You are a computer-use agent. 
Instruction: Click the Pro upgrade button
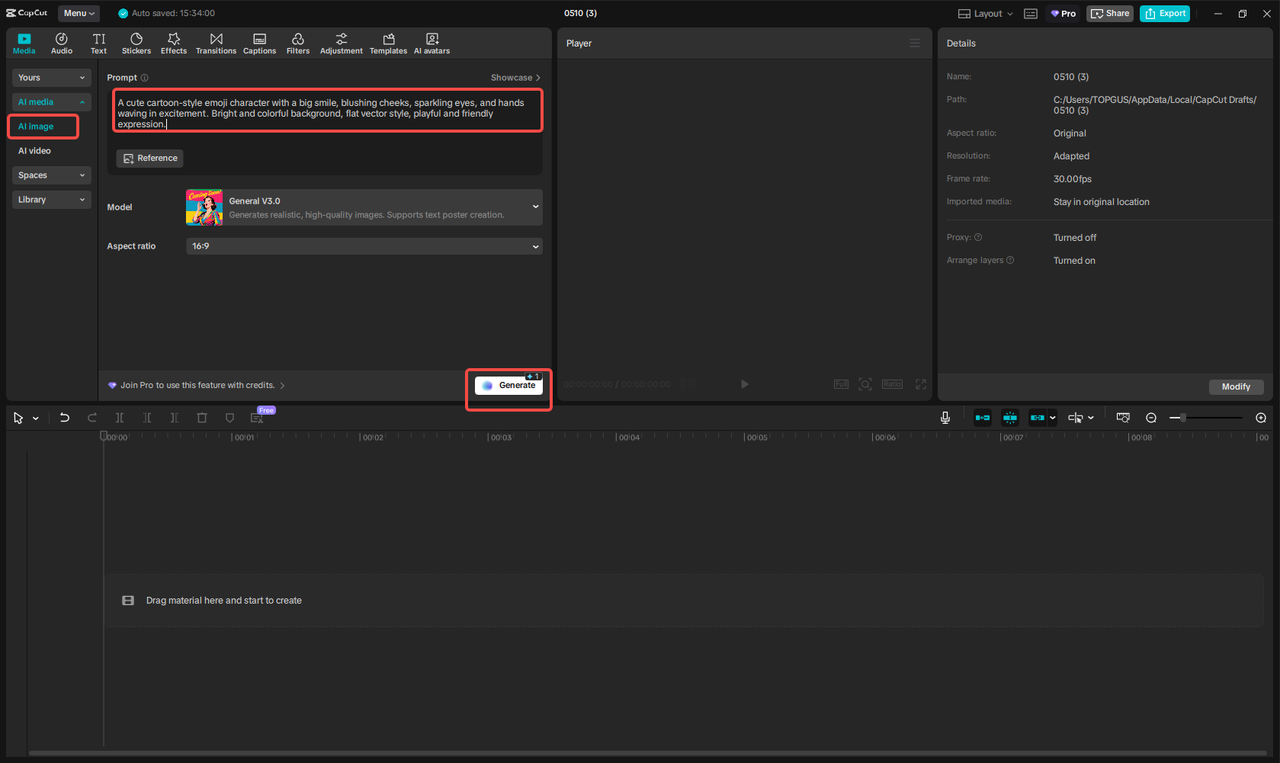tap(1063, 13)
